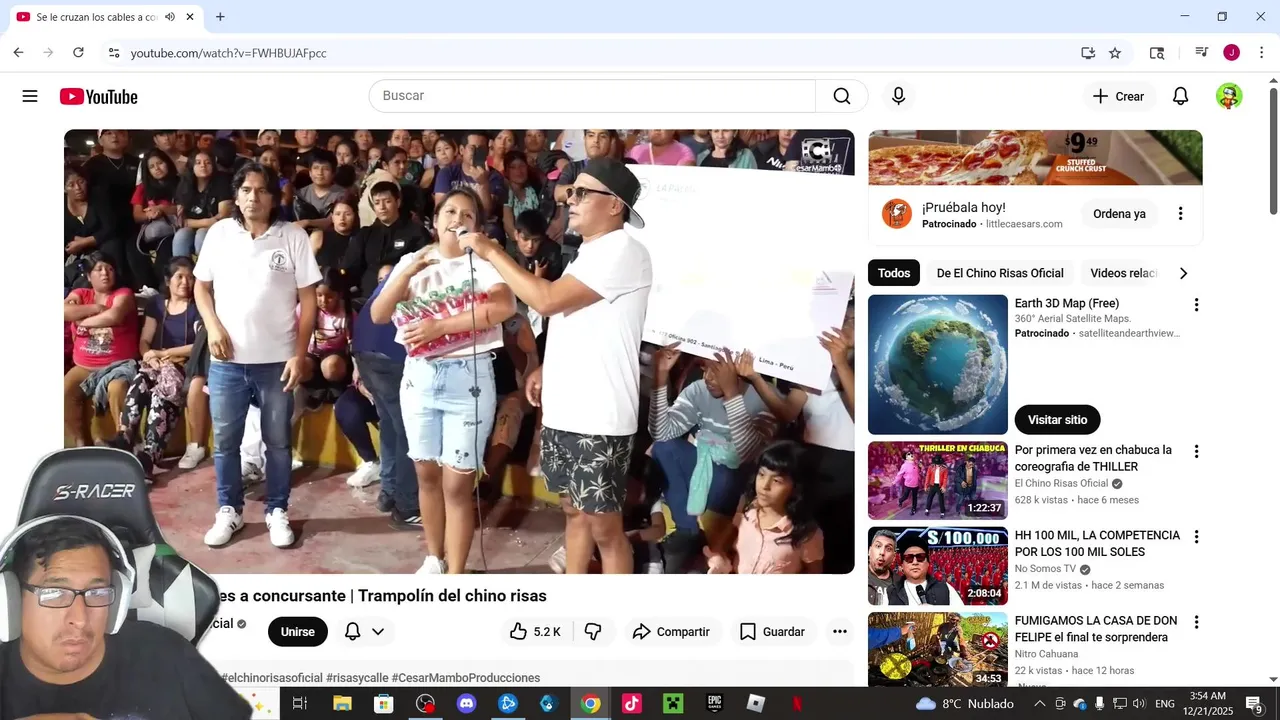
Task: Focus the Buscar search field
Action: tap(593, 96)
